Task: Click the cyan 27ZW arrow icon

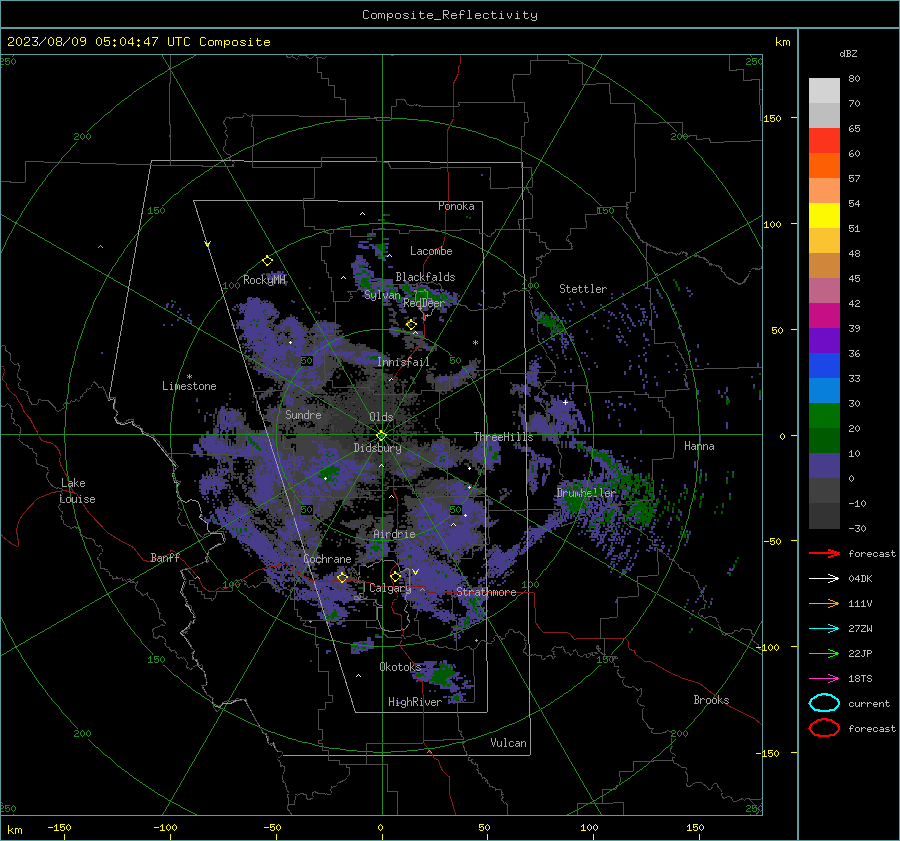Action: click(824, 628)
